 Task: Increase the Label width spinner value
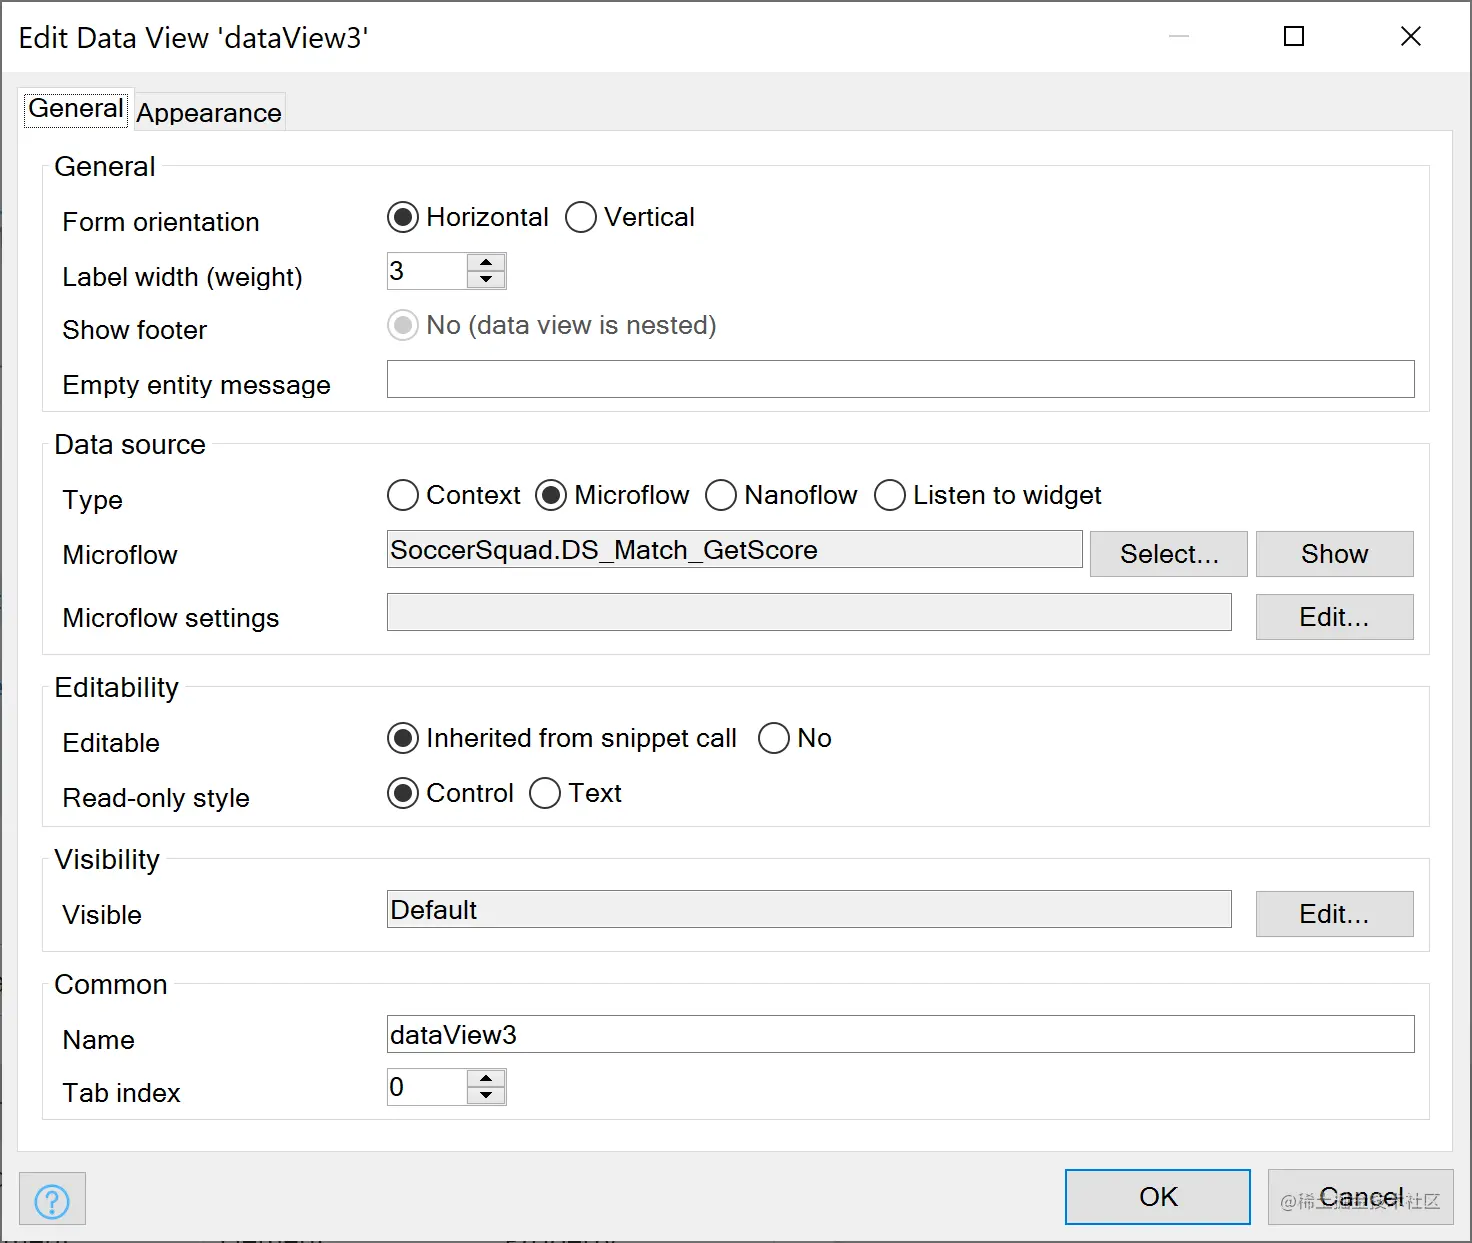pyautogui.click(x=486, y=262)
